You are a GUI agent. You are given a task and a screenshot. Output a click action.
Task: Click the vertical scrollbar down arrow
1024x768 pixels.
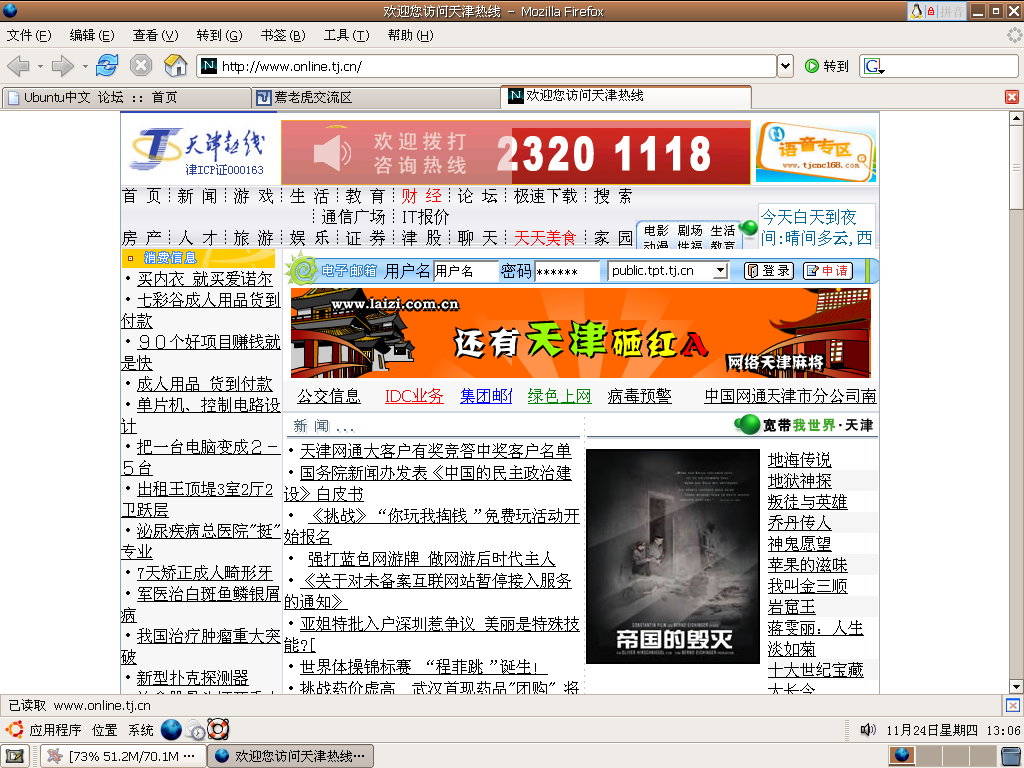coord(1016,686)
